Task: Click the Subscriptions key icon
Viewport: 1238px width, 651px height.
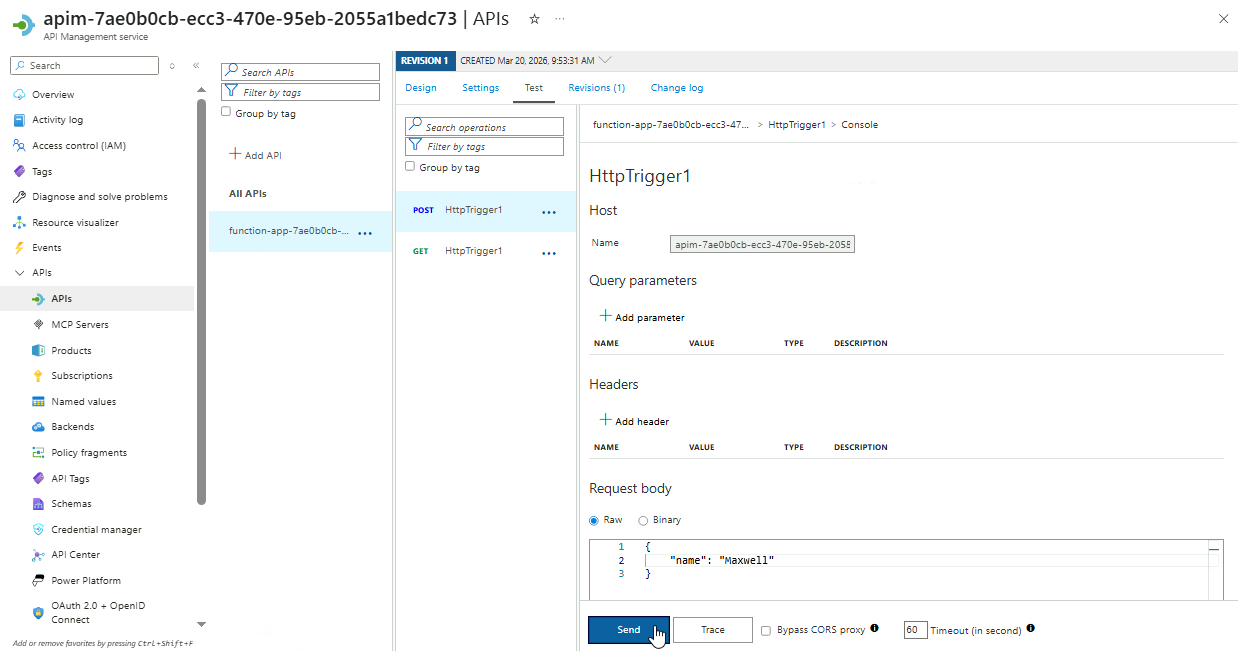Action: (x=38, y=376)
